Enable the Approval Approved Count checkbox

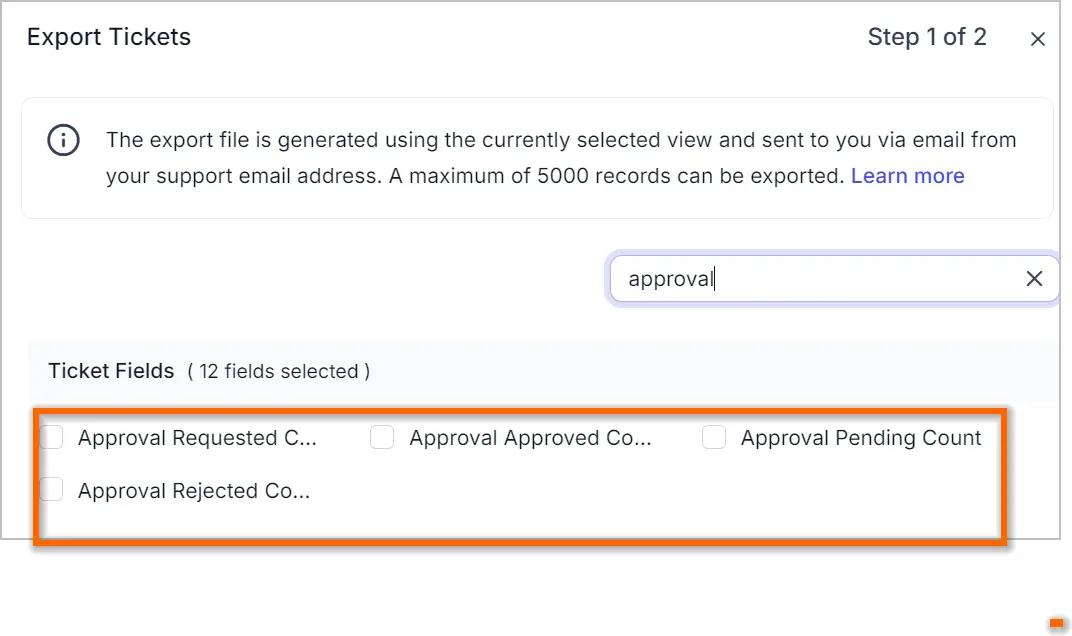(382, 437)
